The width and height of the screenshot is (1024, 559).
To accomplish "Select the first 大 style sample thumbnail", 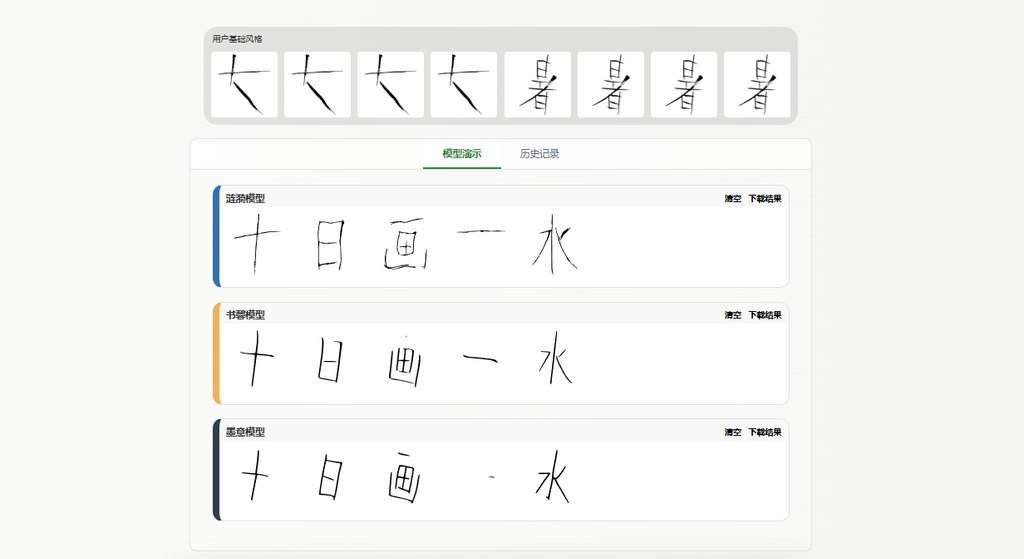I will pyautogui.click(x=244, y=85).
